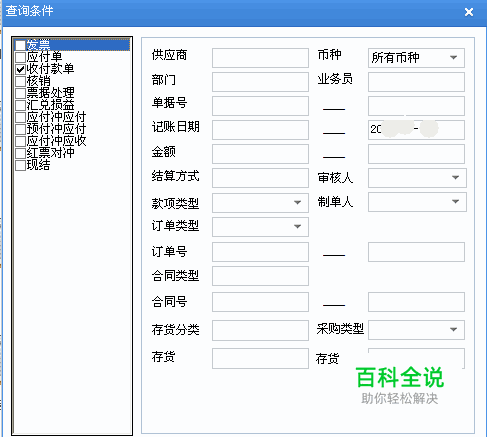Click the left 存货 input field

[260, 358]
